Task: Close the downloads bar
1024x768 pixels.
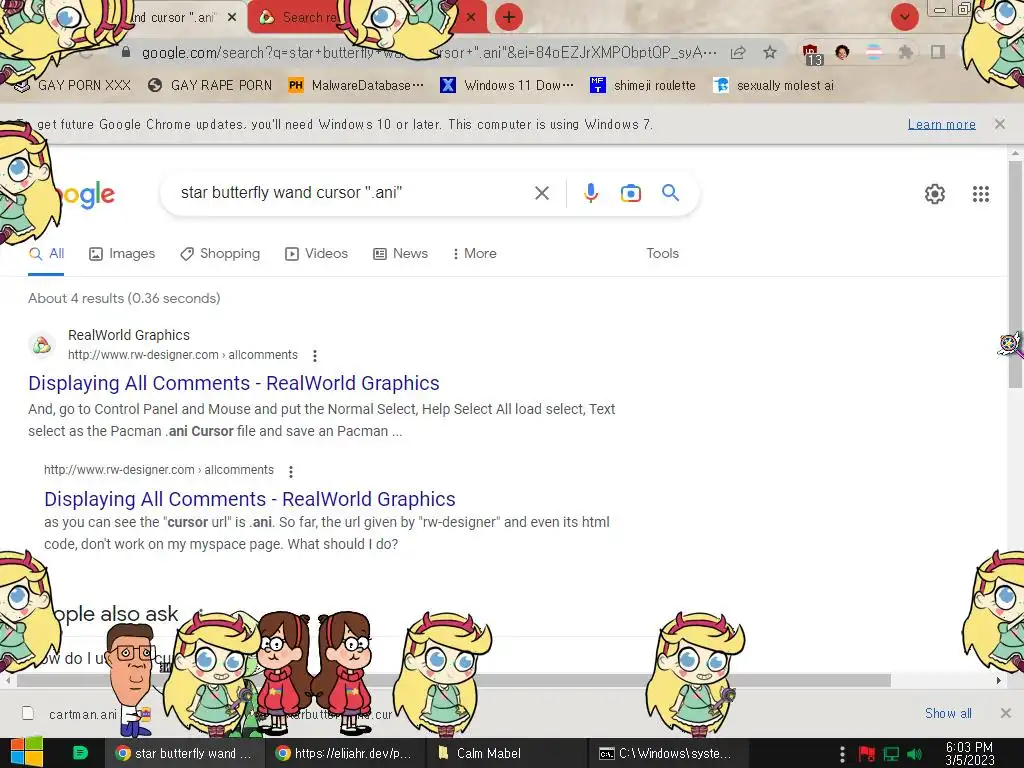Action: (1006, 713)
